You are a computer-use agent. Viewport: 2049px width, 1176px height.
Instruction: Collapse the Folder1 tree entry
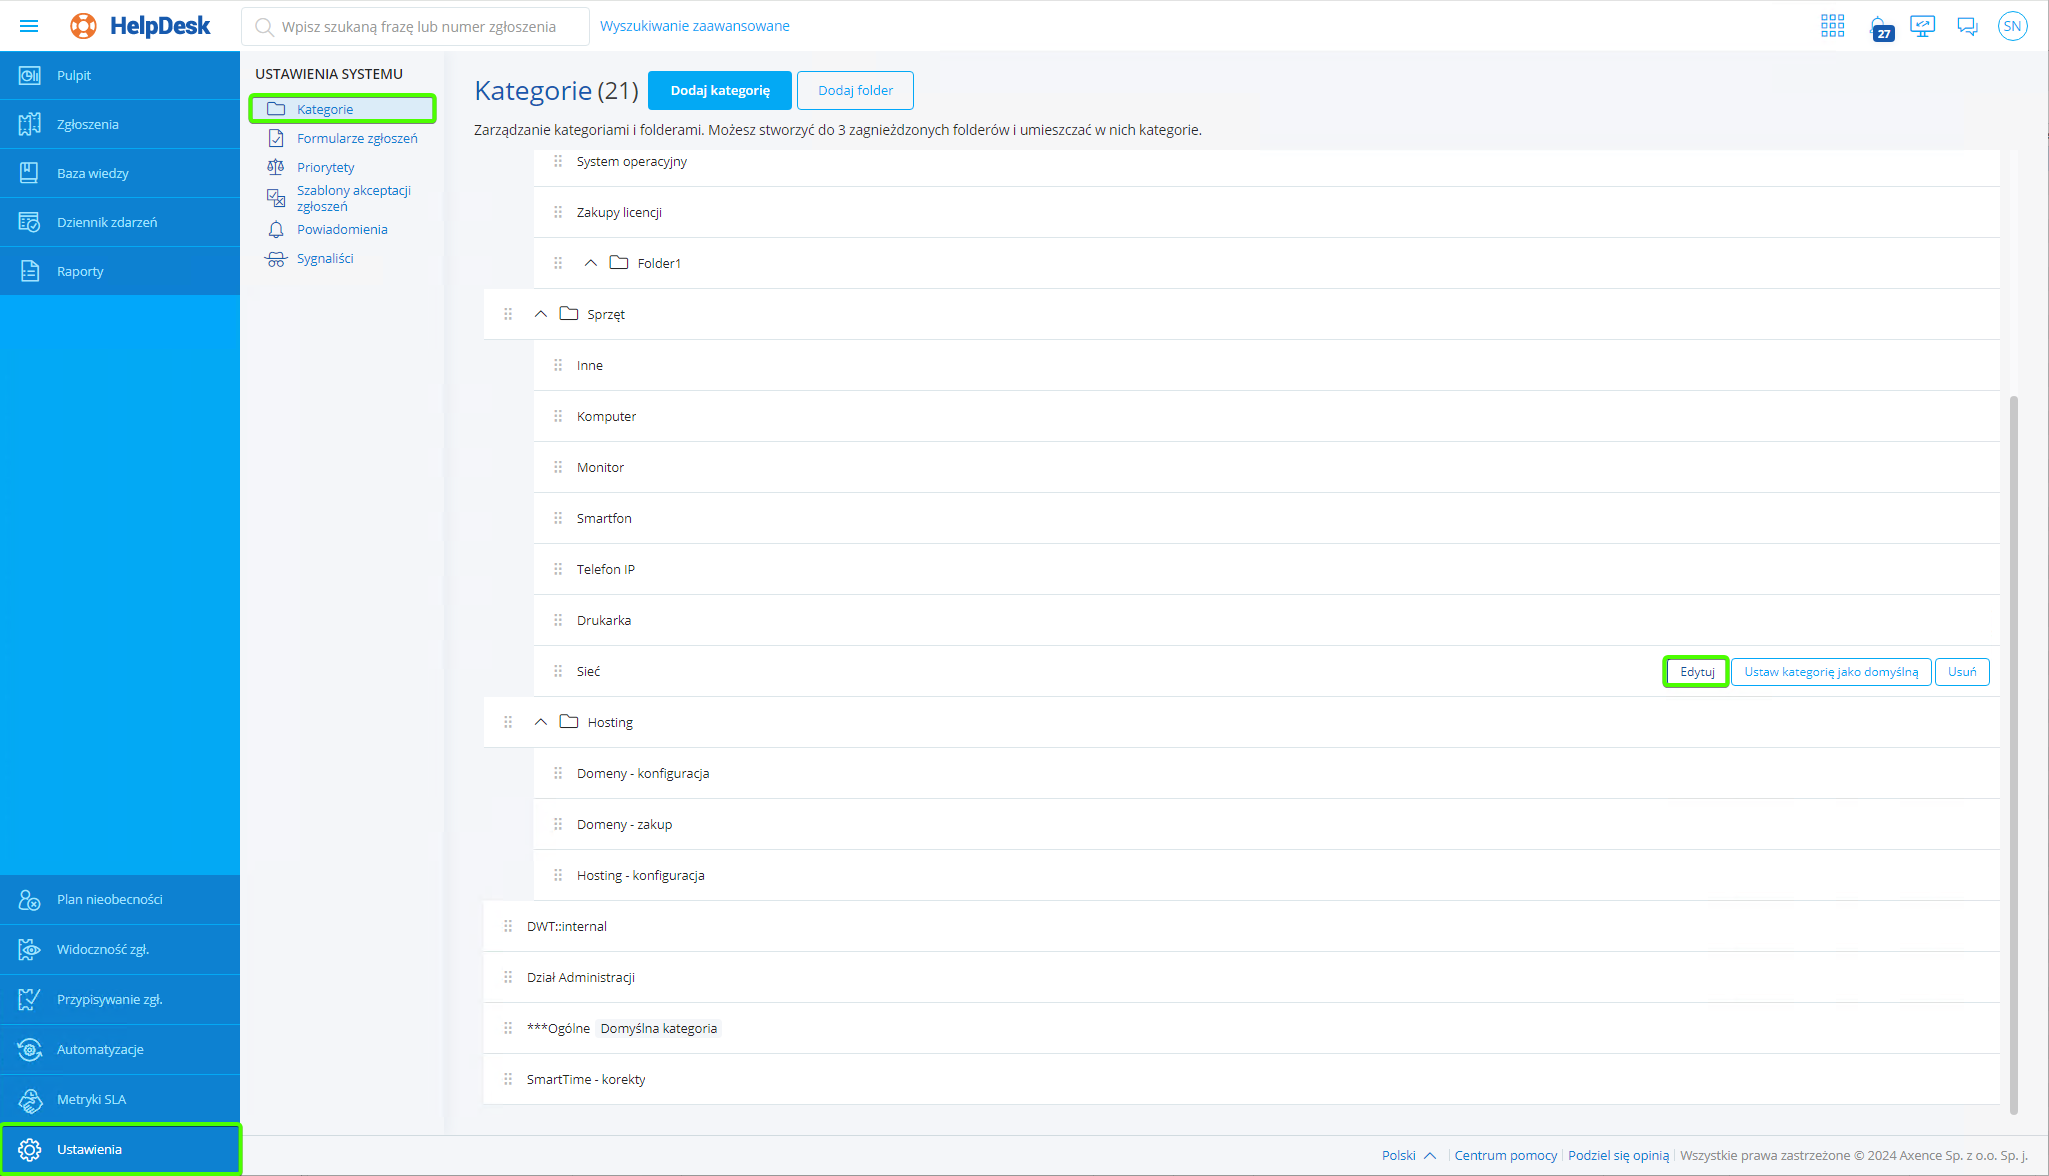[x=591, y=262]
